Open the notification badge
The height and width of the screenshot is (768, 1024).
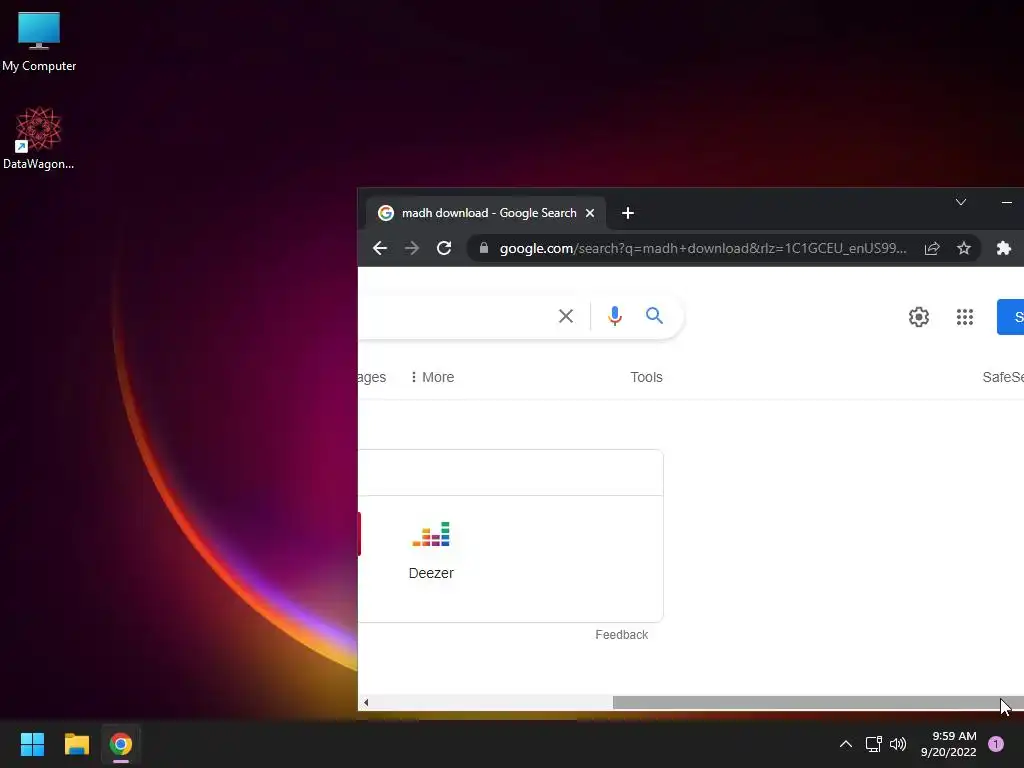point(996,744)
